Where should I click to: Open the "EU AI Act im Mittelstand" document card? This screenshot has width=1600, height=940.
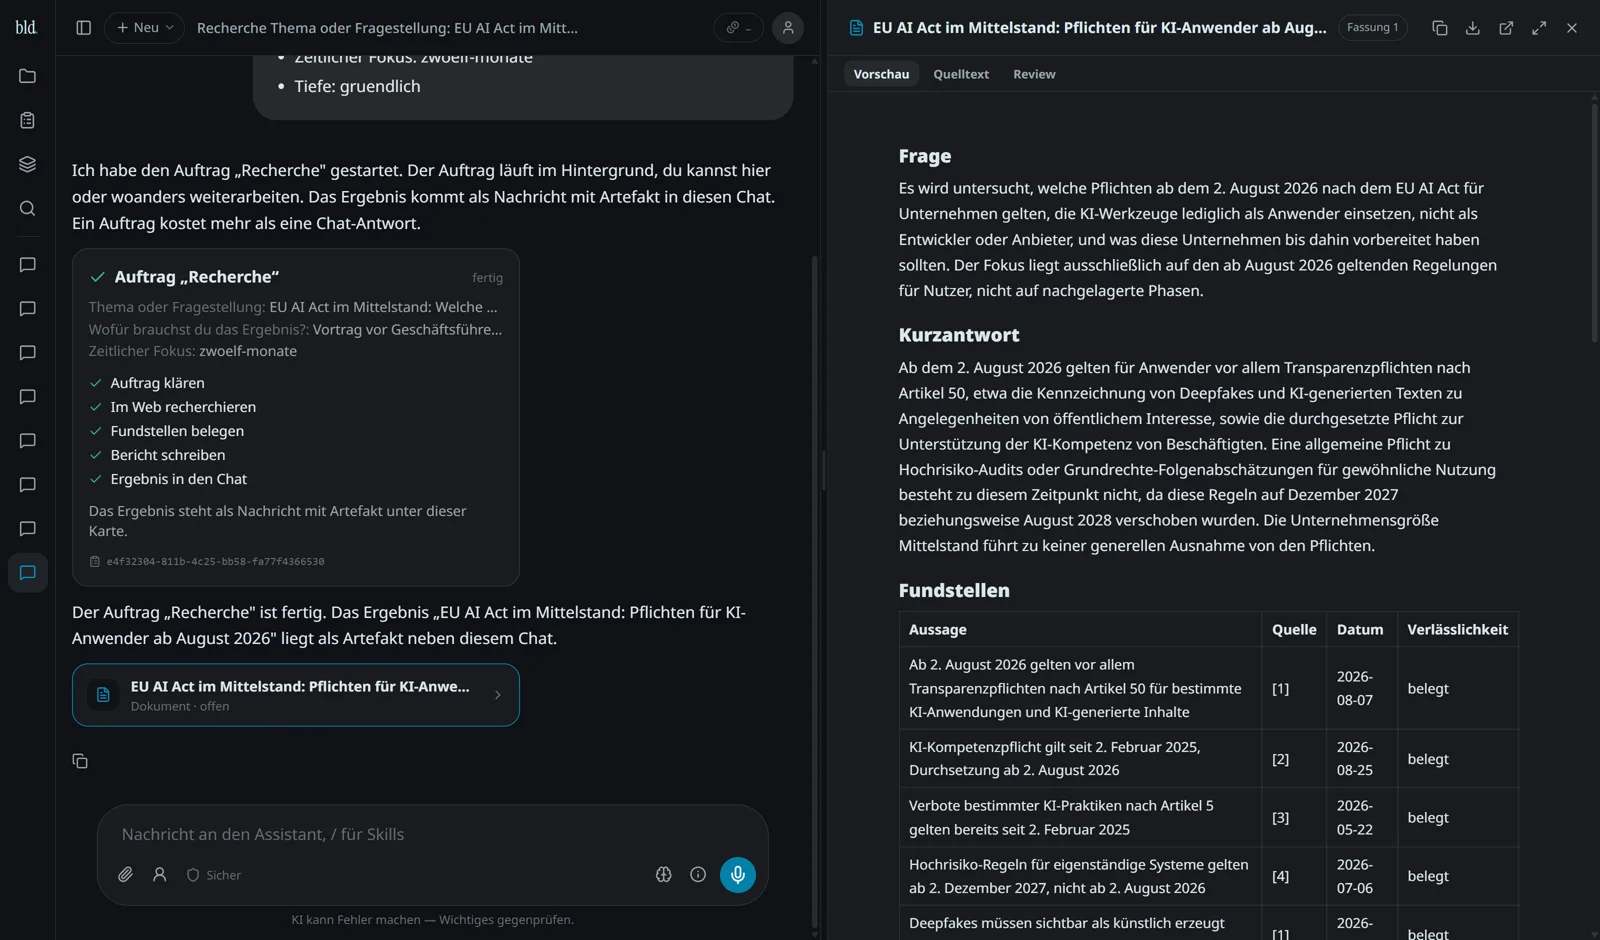click(x=296, y=695)
